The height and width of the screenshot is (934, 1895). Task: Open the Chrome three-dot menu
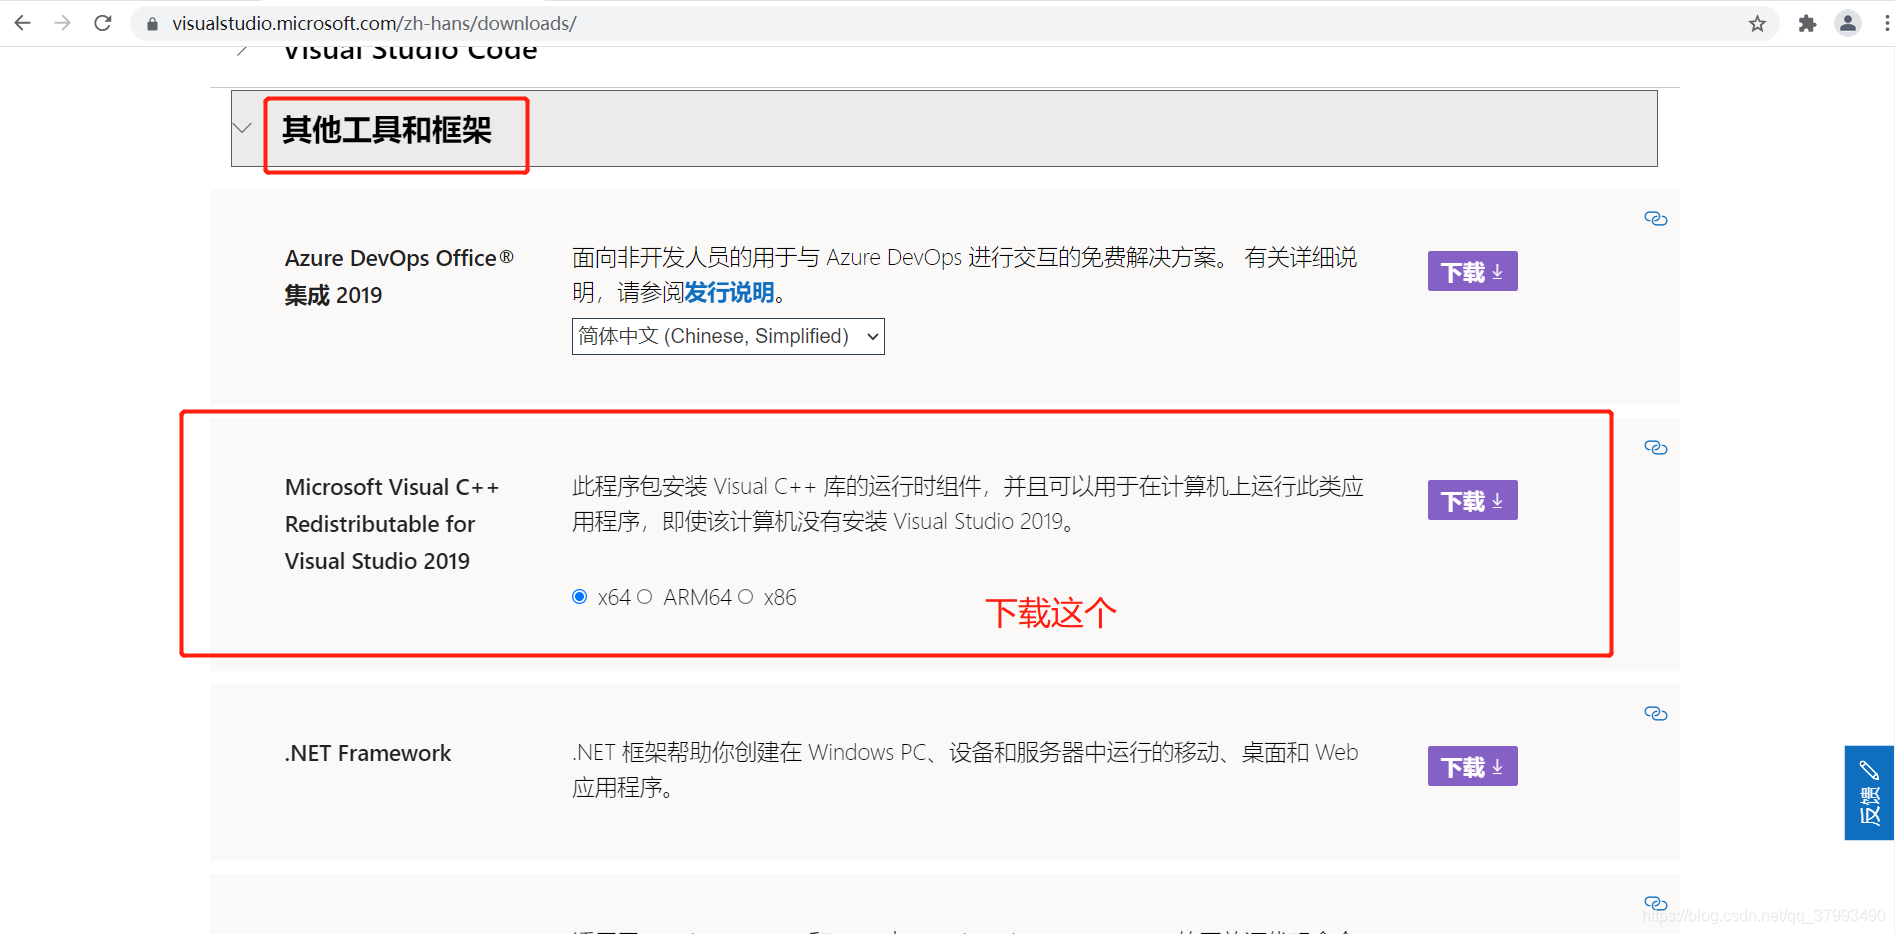[1886, 23]
